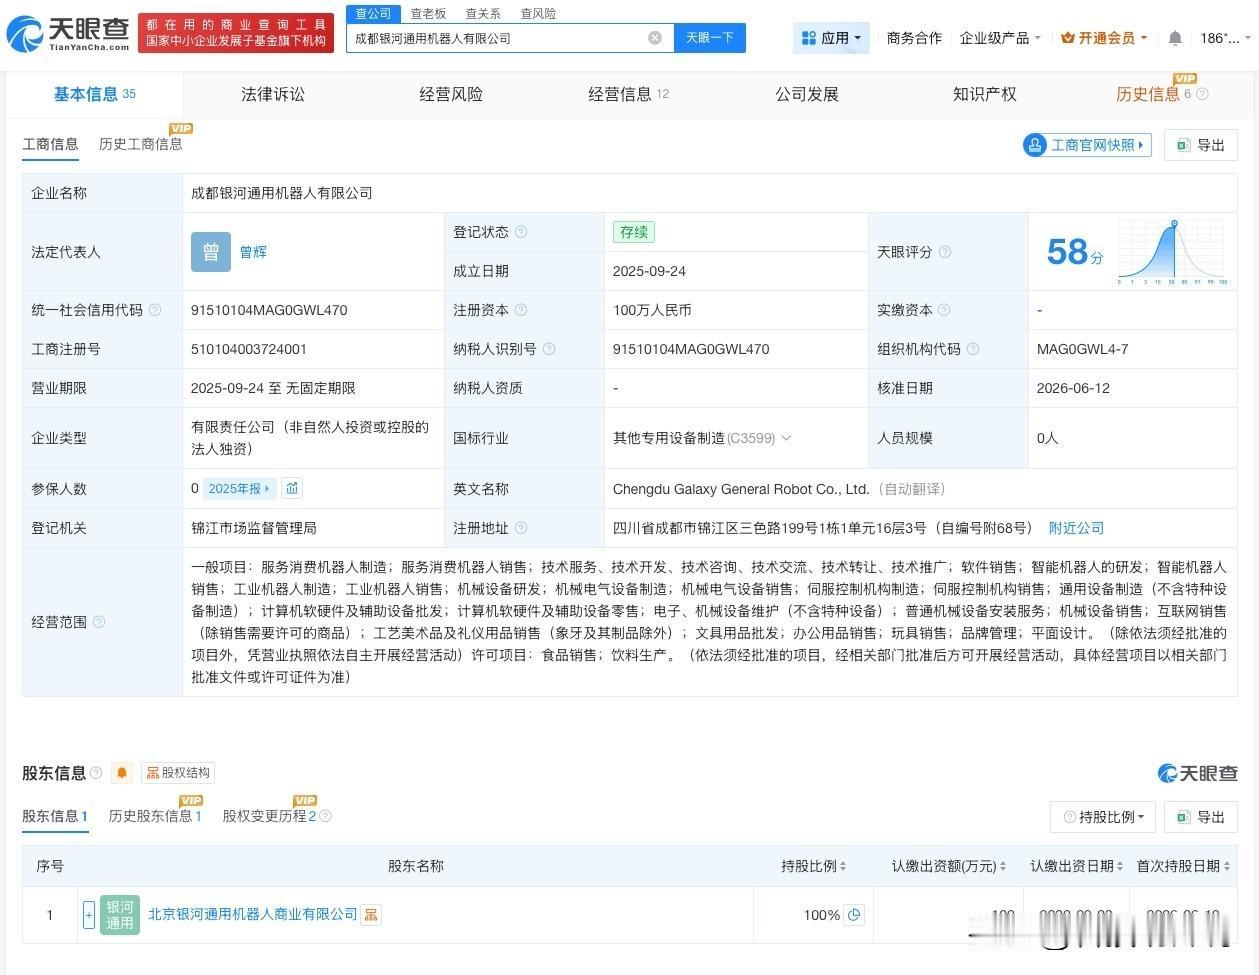This screenshot has width=1259, height=975.
Task: Open the 经营风险 tab
Action: (x=451, y=94)
